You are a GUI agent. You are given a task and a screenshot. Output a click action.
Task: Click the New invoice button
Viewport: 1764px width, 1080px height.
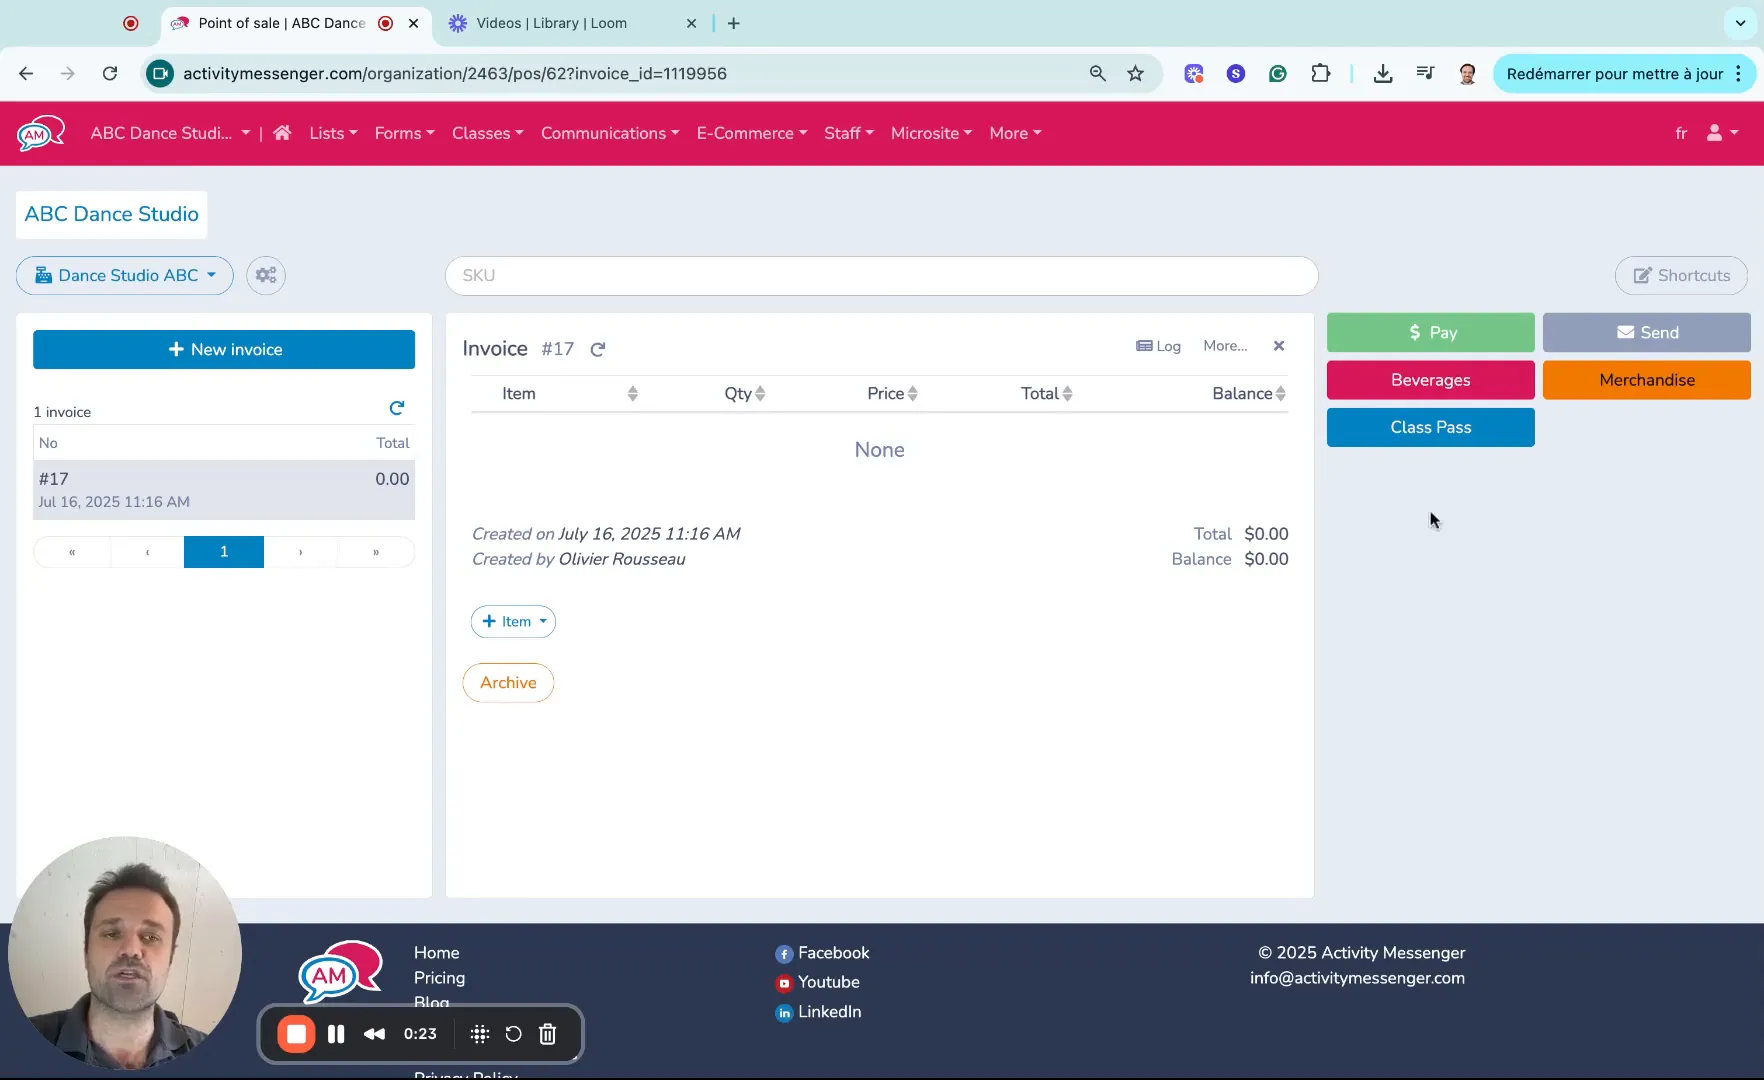[x=224, y=349]
